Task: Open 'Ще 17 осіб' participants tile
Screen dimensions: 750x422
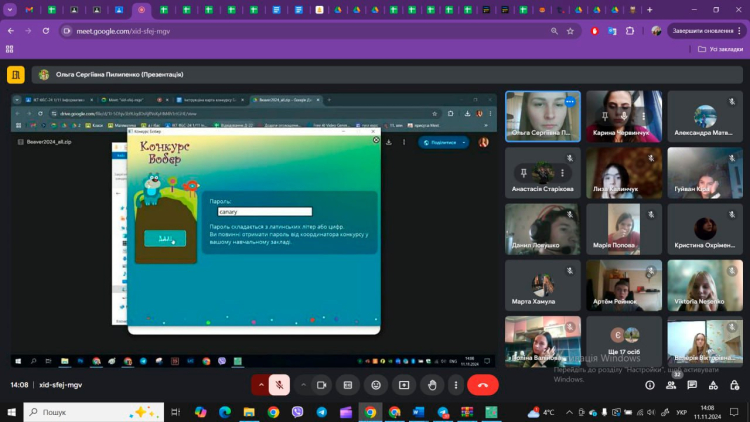Action: (x=624, y=341)
